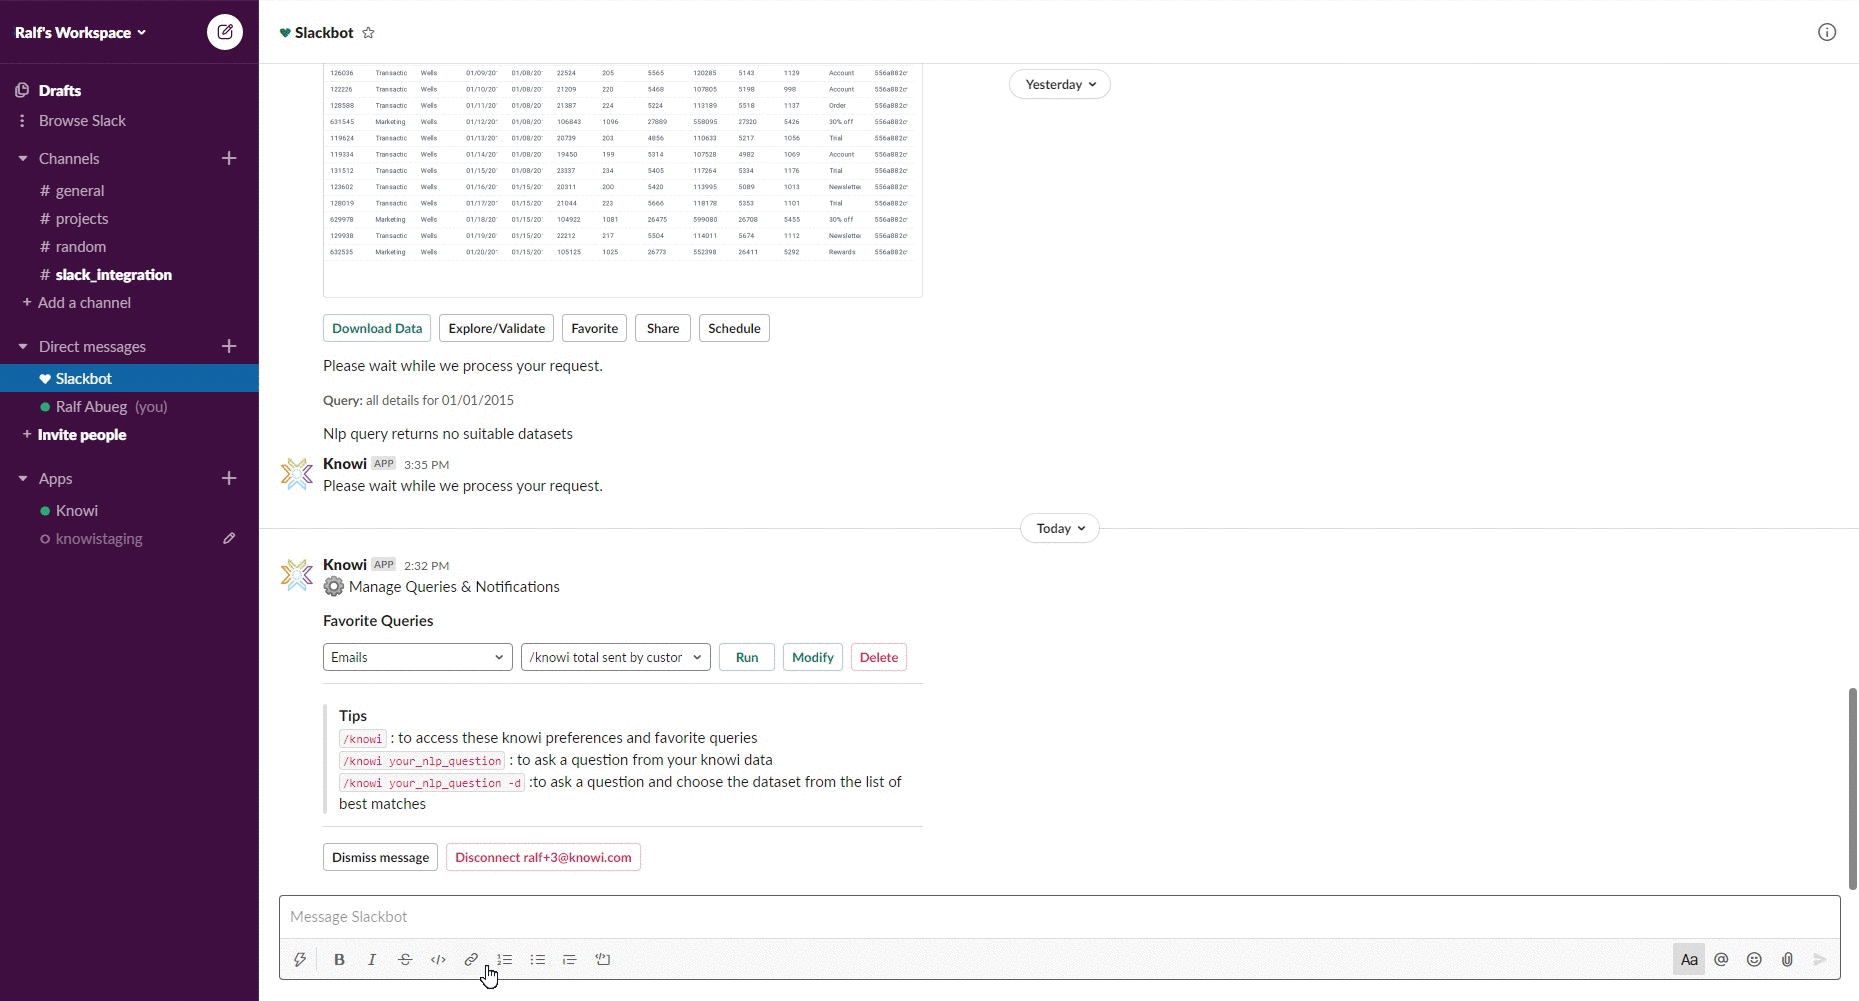Attach a file with paperclip icon
Viewport: 1859px width, 1001px height.
(x=1787, y=959)
